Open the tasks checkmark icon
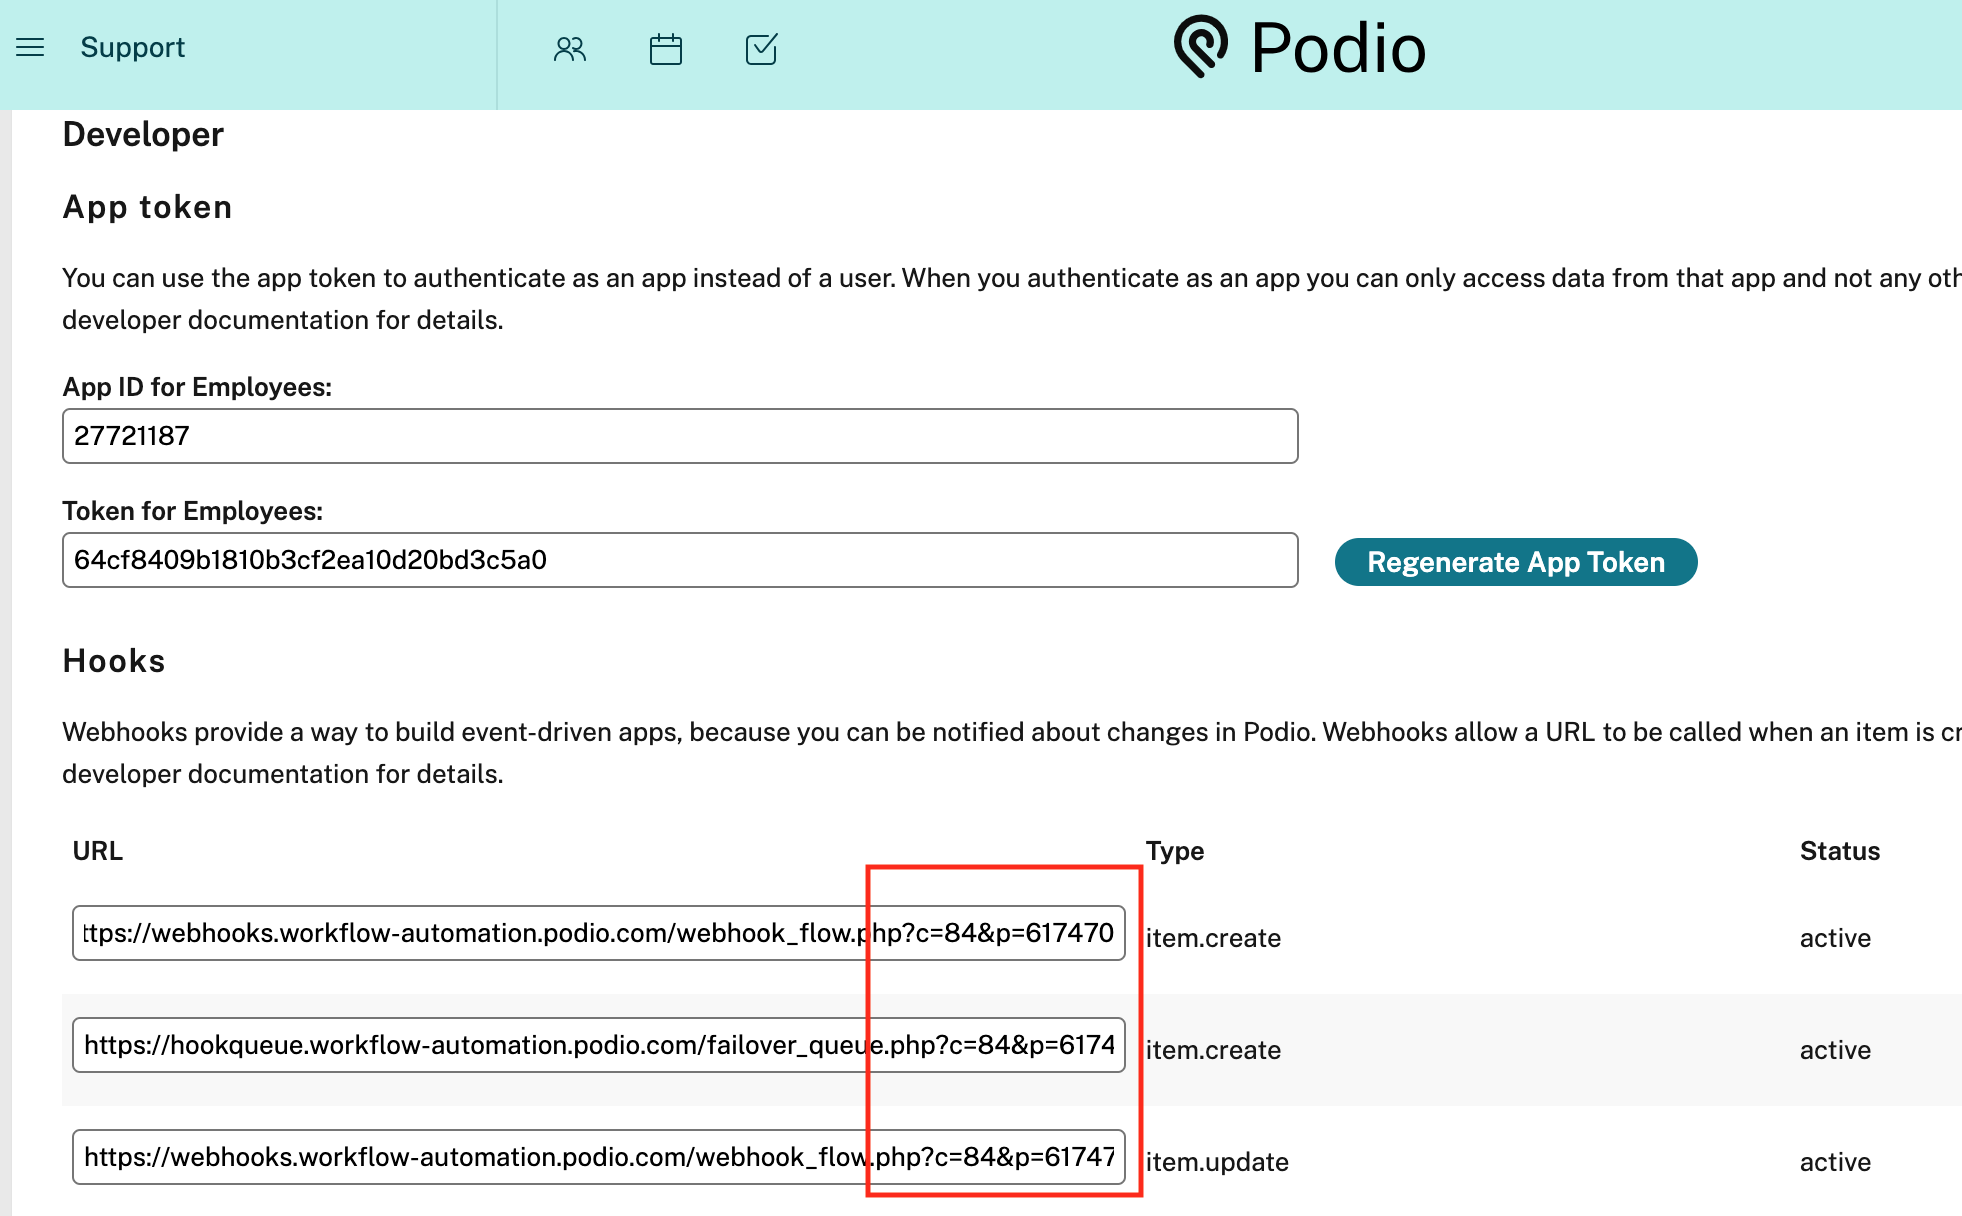Screen dimensions: 1962x1216 762,49
